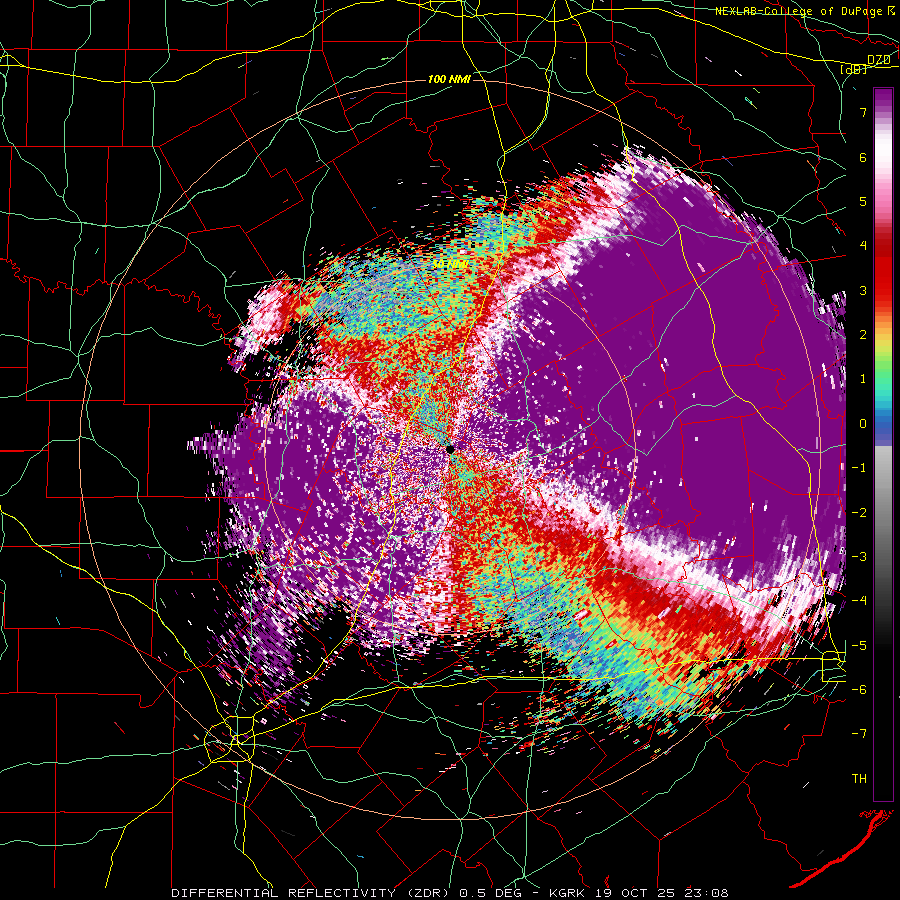This screenshot has width=900, height=900.
Task: Click the -7 value on the color scale
Action: point(859,734)
